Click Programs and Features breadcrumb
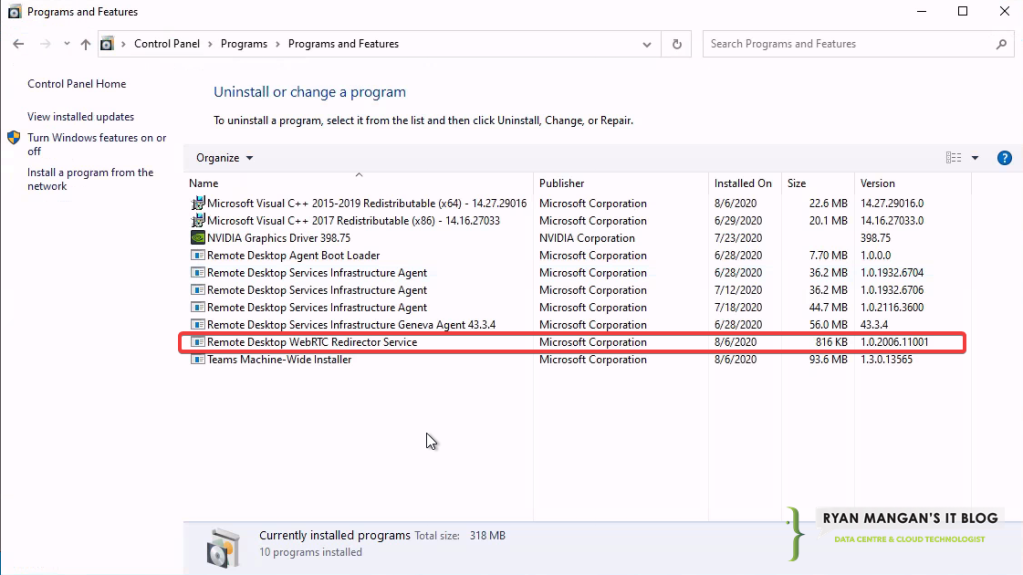This screenshot has height=575, width=1023. pos(343,44)
